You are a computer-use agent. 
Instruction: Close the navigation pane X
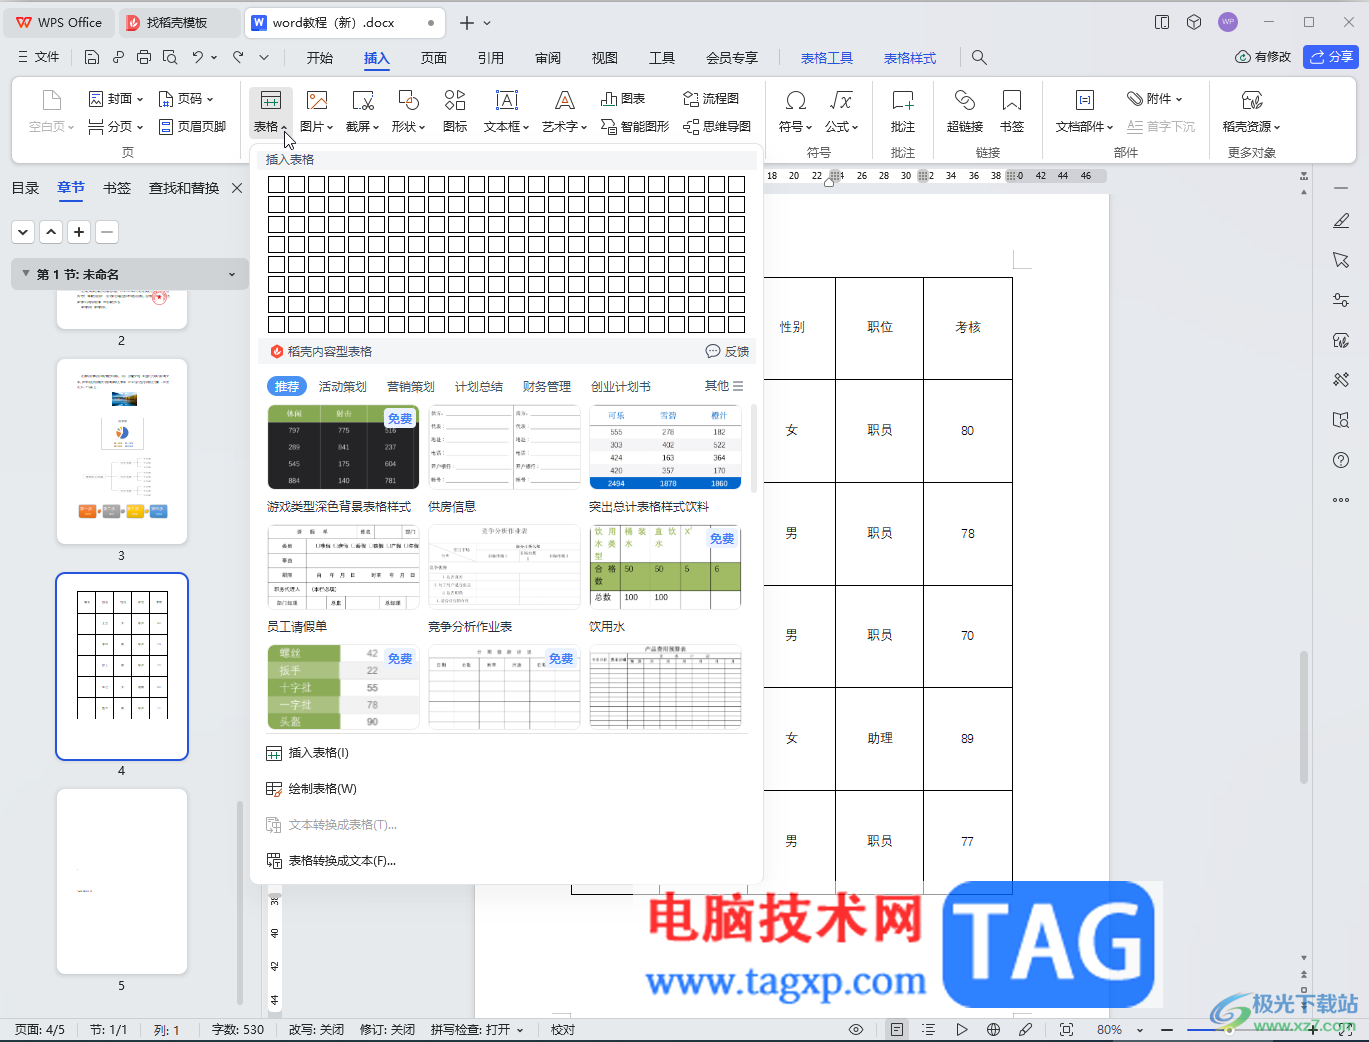237,188
